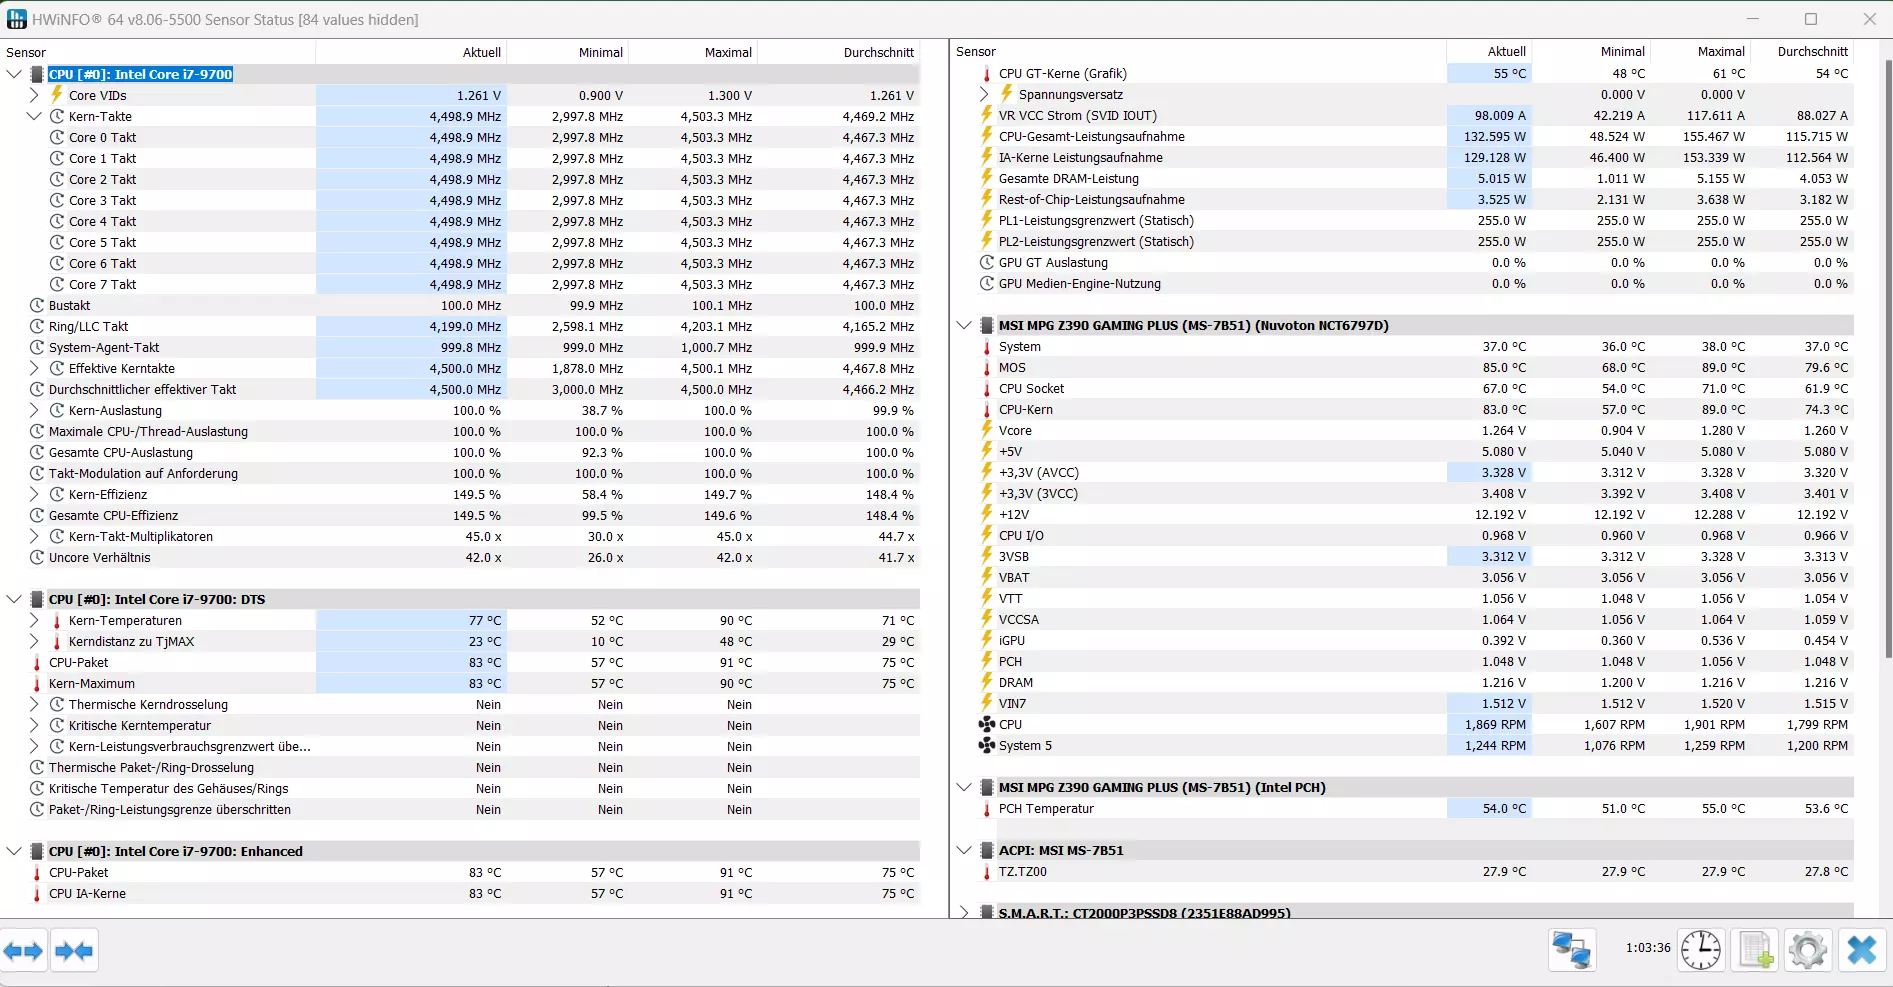Expand Kern-Takt-Multiplikatoren row

point(34,536)
